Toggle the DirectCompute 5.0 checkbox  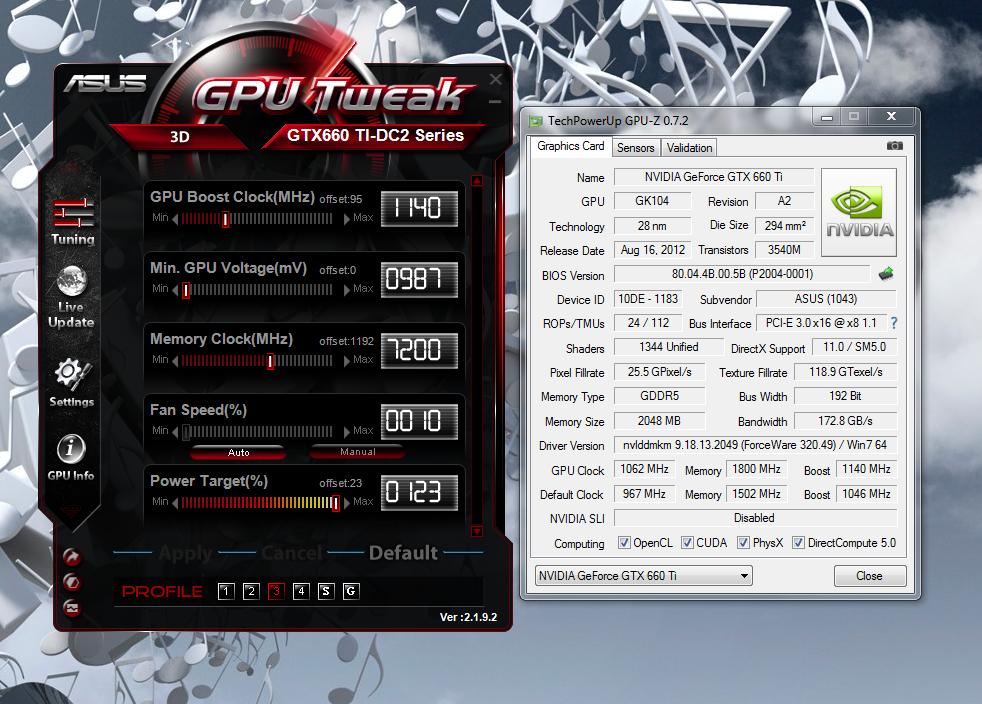798,542
